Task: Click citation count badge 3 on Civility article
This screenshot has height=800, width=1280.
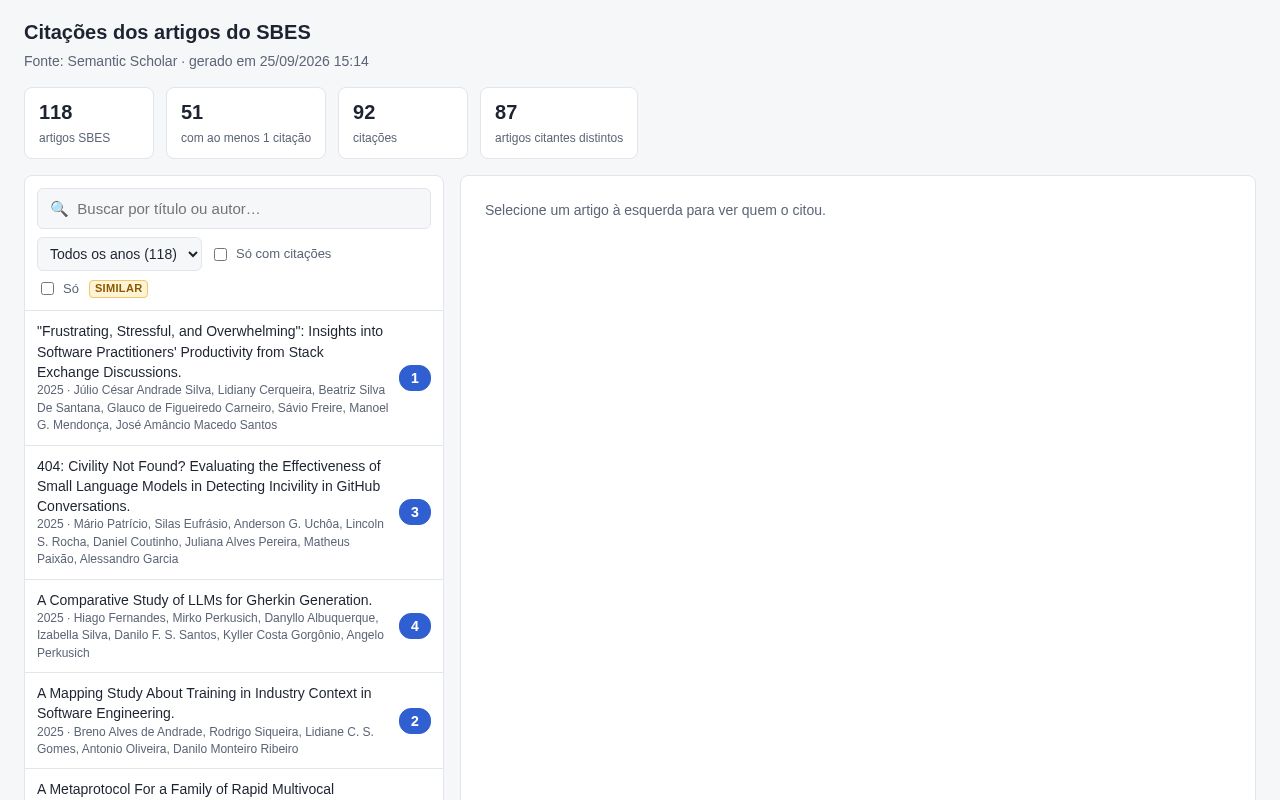Action: click(x=415, y=512)
